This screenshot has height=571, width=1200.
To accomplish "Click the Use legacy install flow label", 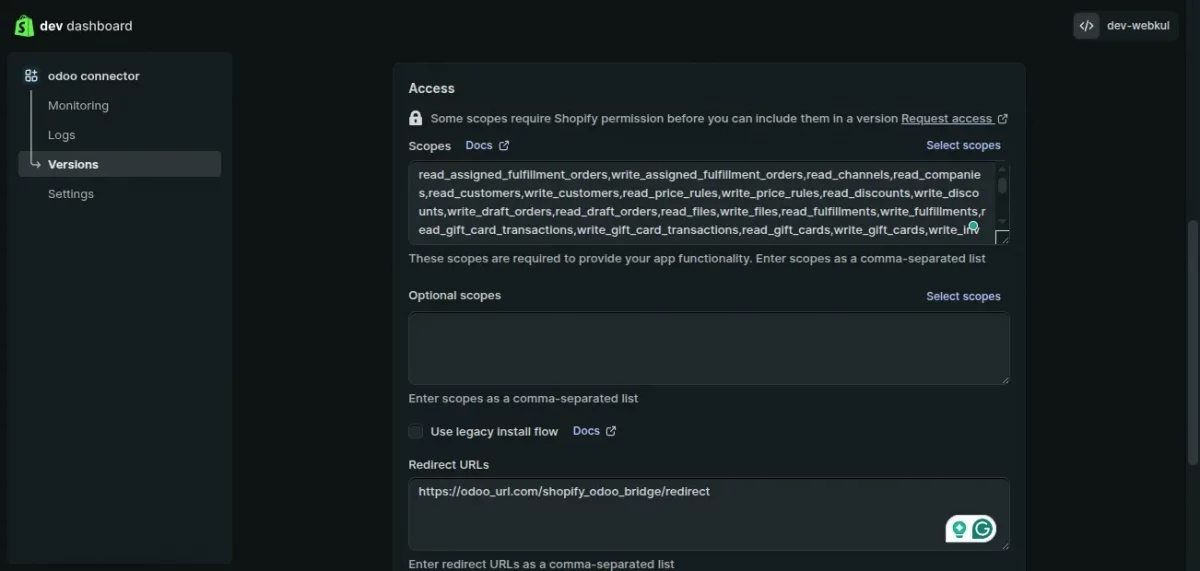I will coord(494,432).
